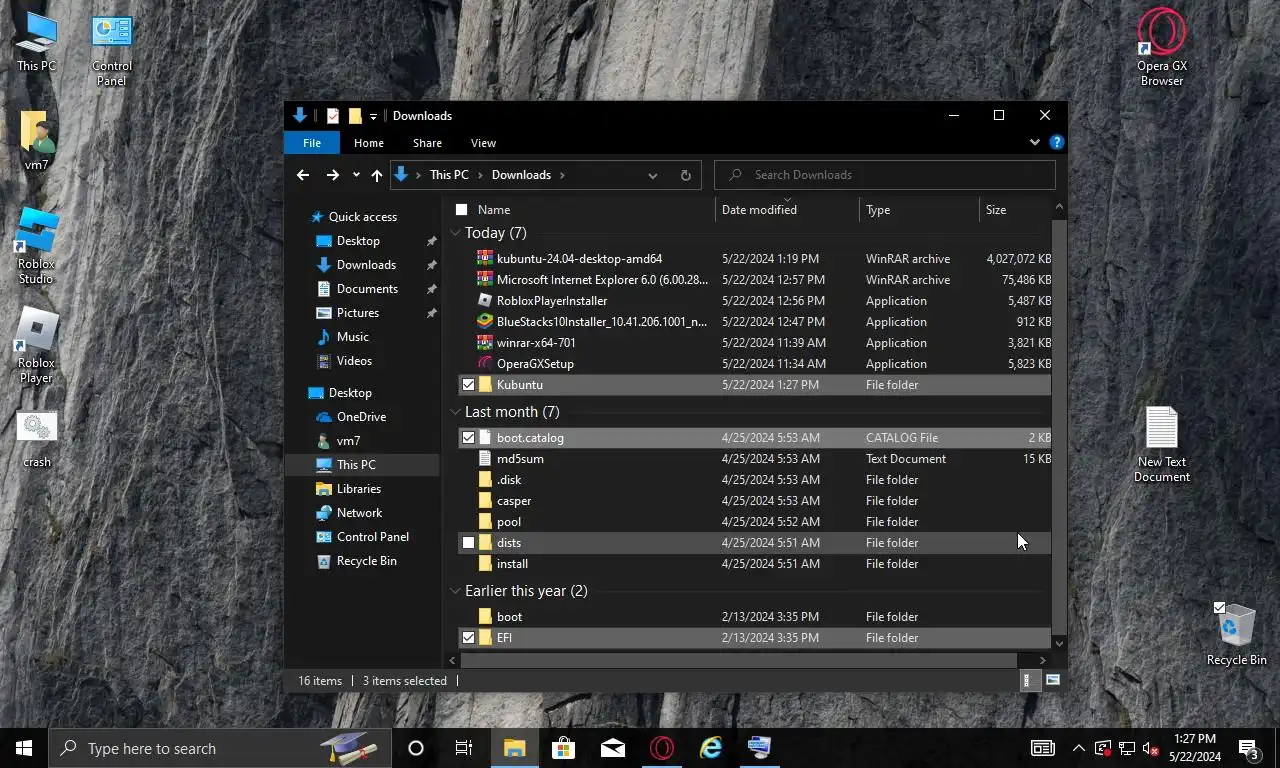Image resolution: width=1280 pixels, height=768 pixels.
Task: Click the md5sum text document icon
Action: click(x=485, y=459)
